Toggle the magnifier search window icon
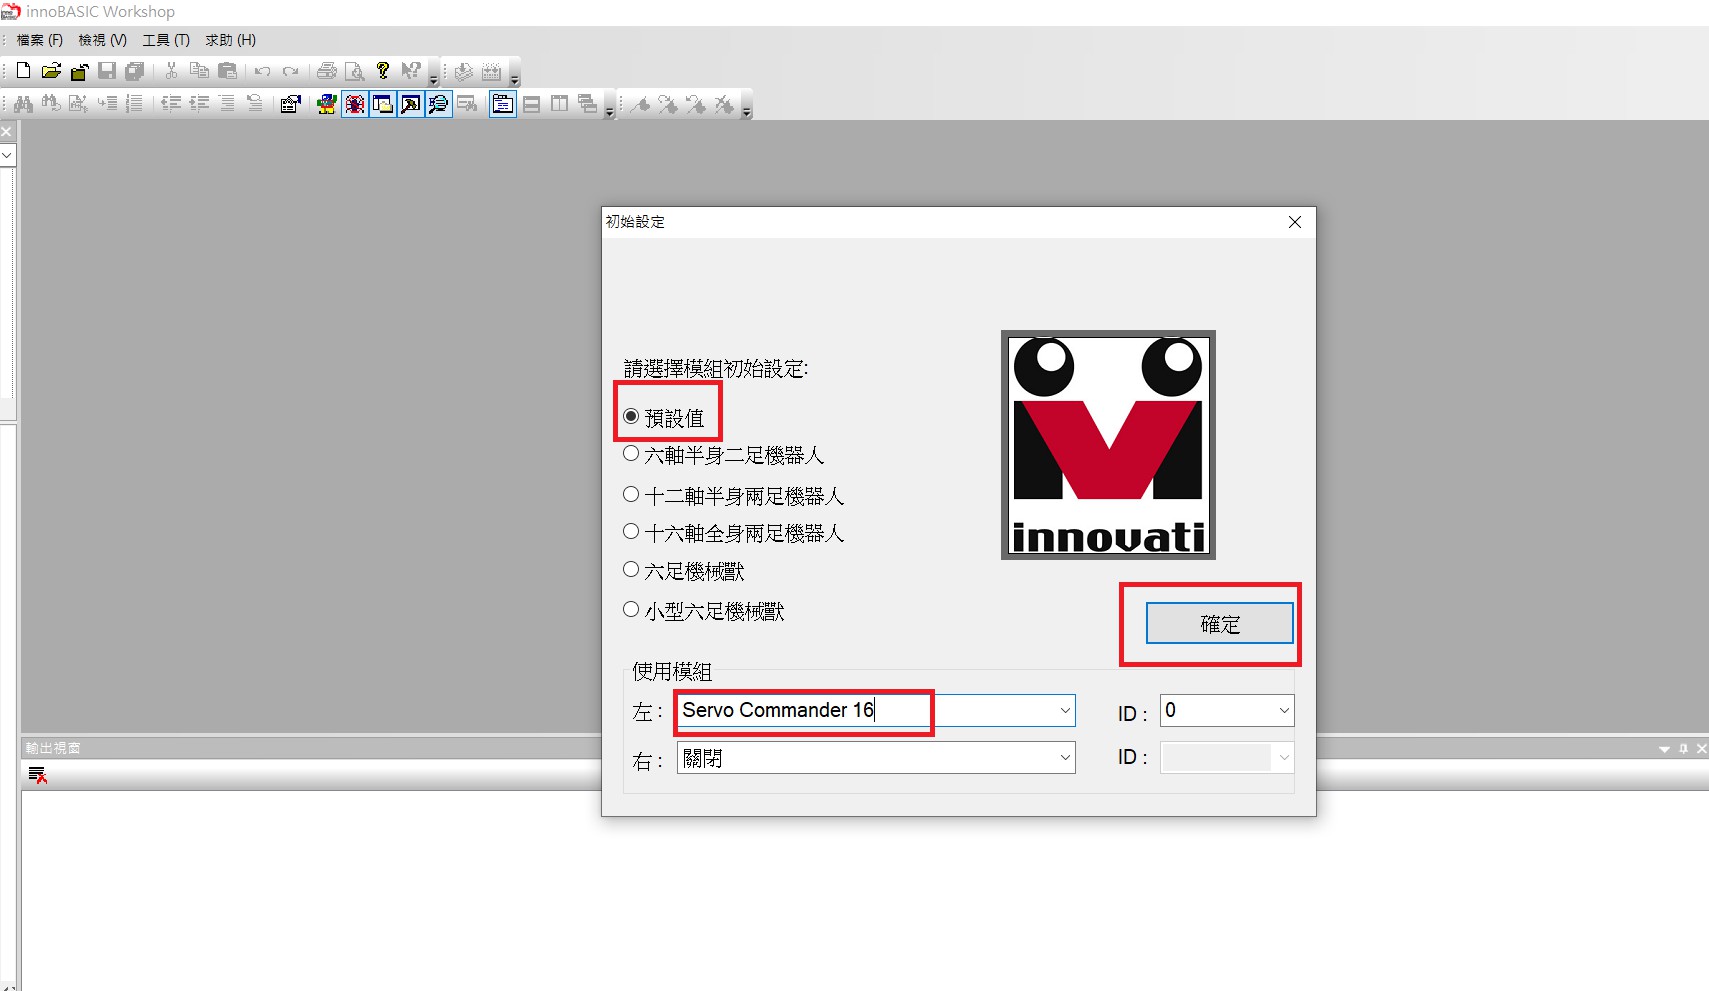Viewport: 1709px width, 991px height. pos(439,104)
